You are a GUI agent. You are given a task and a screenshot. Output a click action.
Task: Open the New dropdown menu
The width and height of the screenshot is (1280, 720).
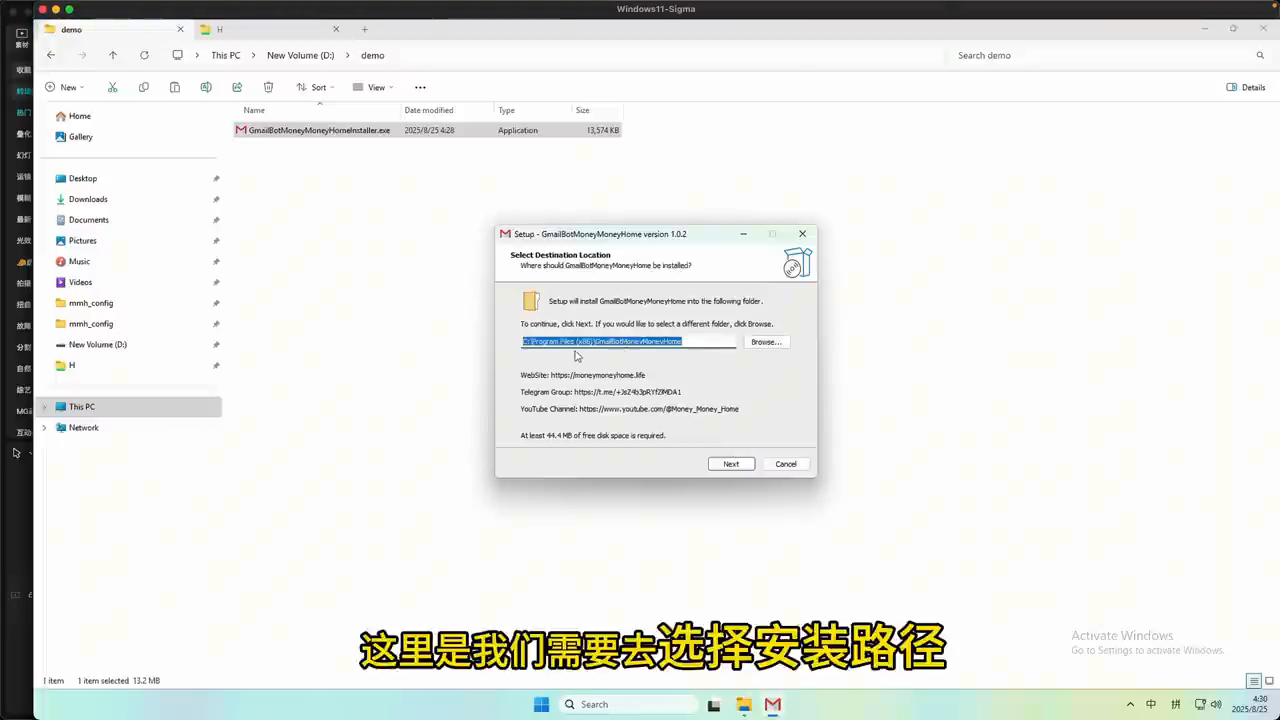coord(64,87)
